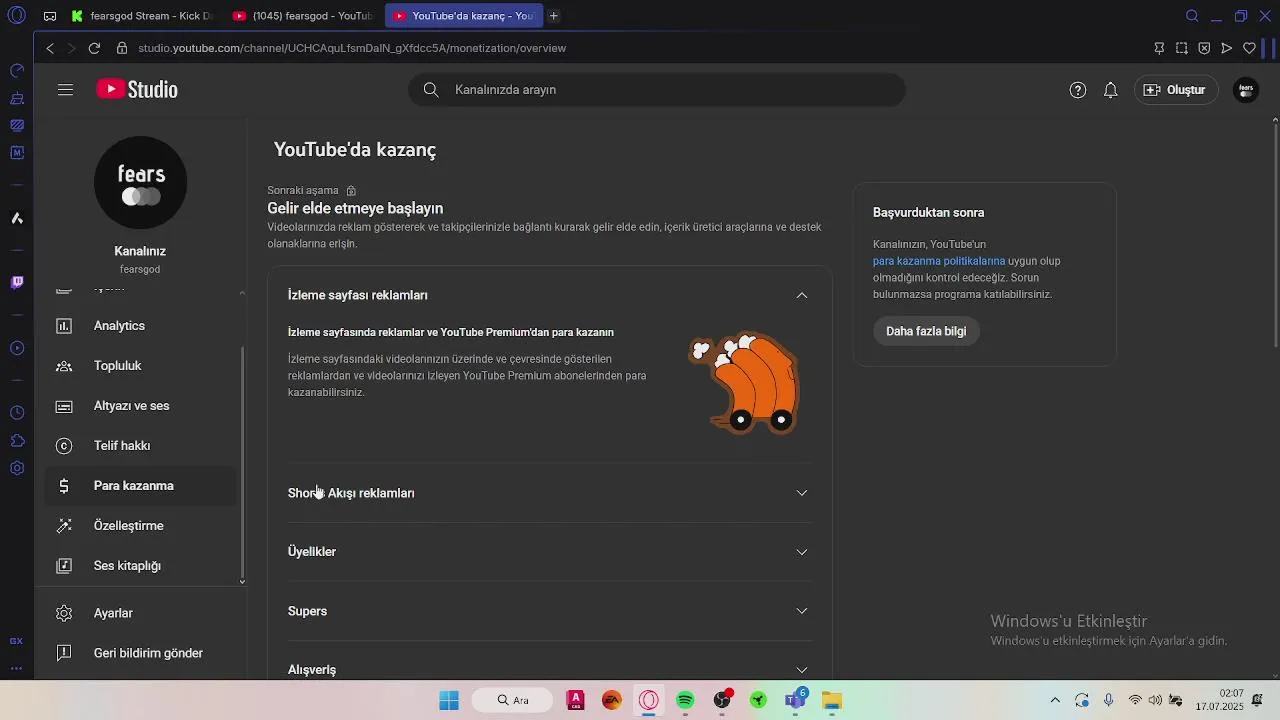Image resolution: width=1280 pixels, height=720 pixels.
Task: Open the Windows Start menu
Action: (449, 700)
